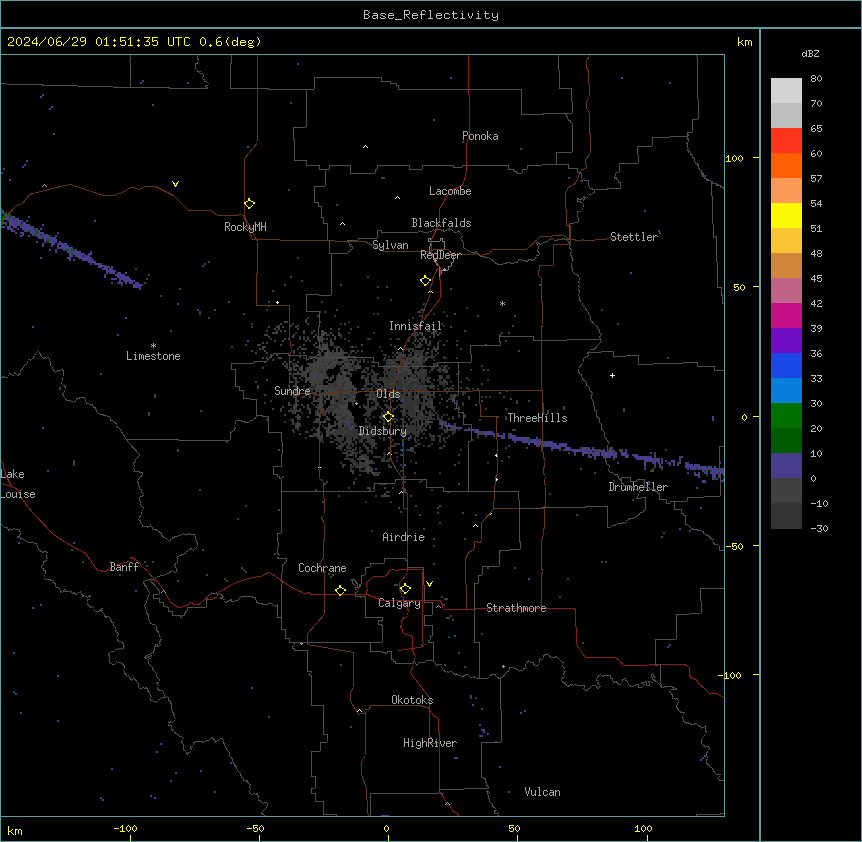Click the yellow V marker east of Calgary
The width and height of the screenshot is (862, 842).
coord(429,584)
